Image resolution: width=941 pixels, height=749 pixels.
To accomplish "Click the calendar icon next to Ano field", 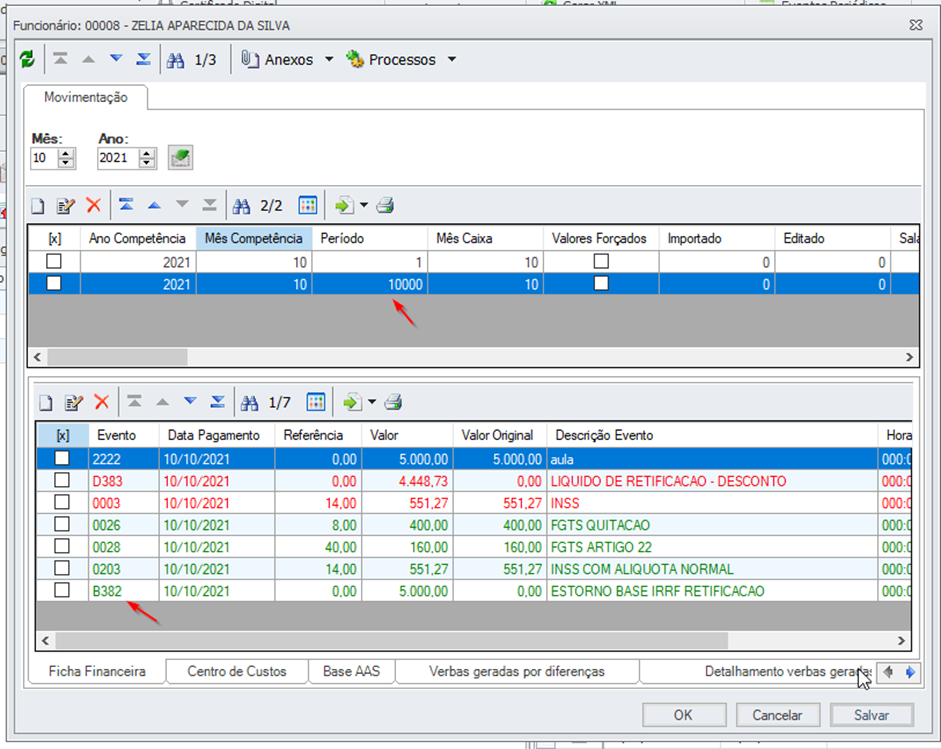I will 181,157.
